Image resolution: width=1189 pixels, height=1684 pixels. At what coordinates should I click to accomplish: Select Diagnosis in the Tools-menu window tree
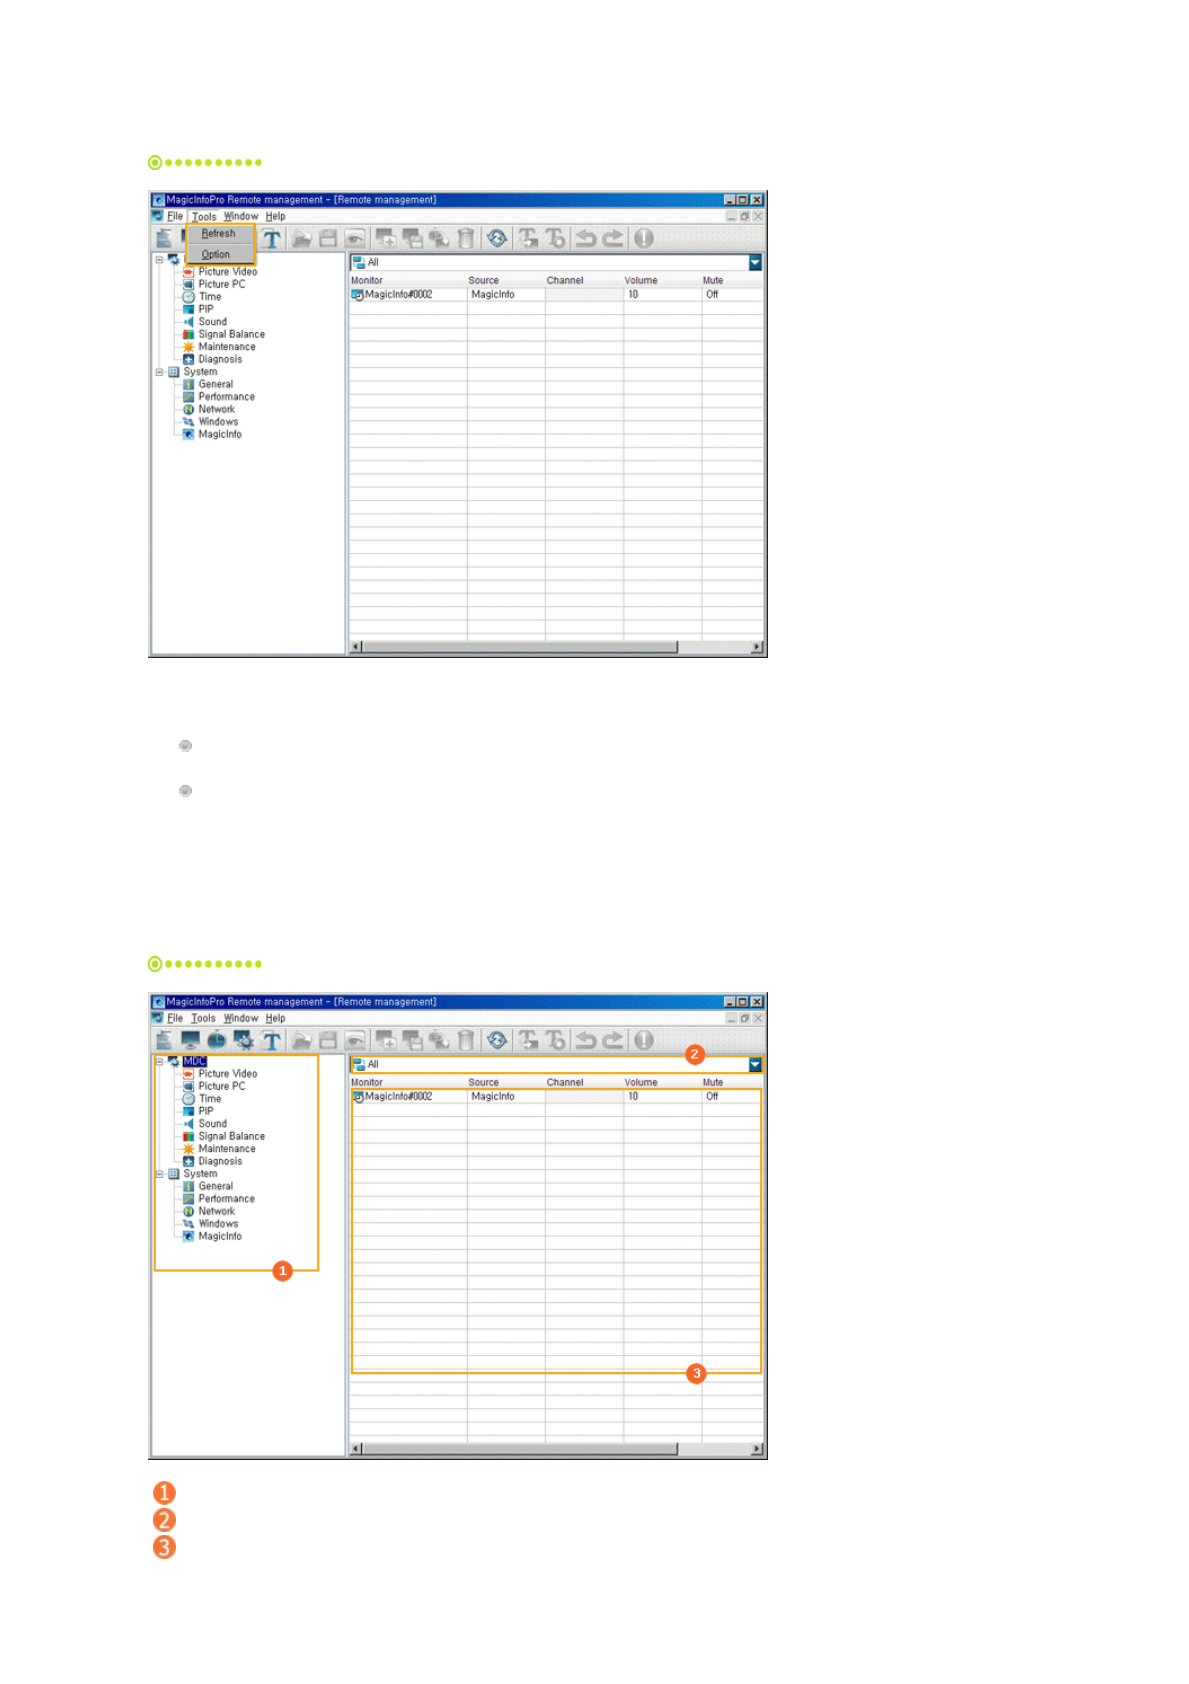pos(220,359)
